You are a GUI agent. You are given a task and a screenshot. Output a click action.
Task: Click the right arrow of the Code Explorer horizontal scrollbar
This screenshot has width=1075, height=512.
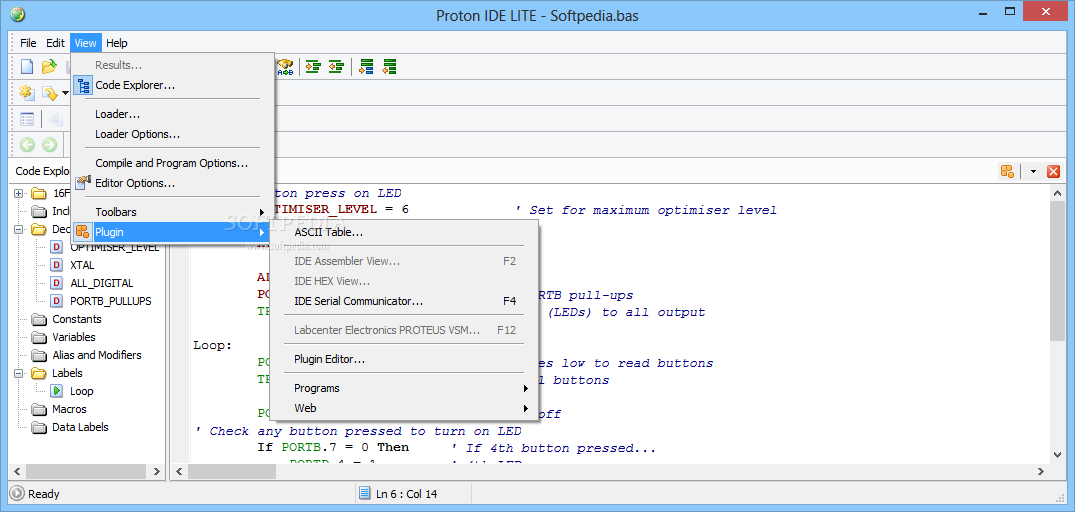pyautogui.click(x=156, y=472)
